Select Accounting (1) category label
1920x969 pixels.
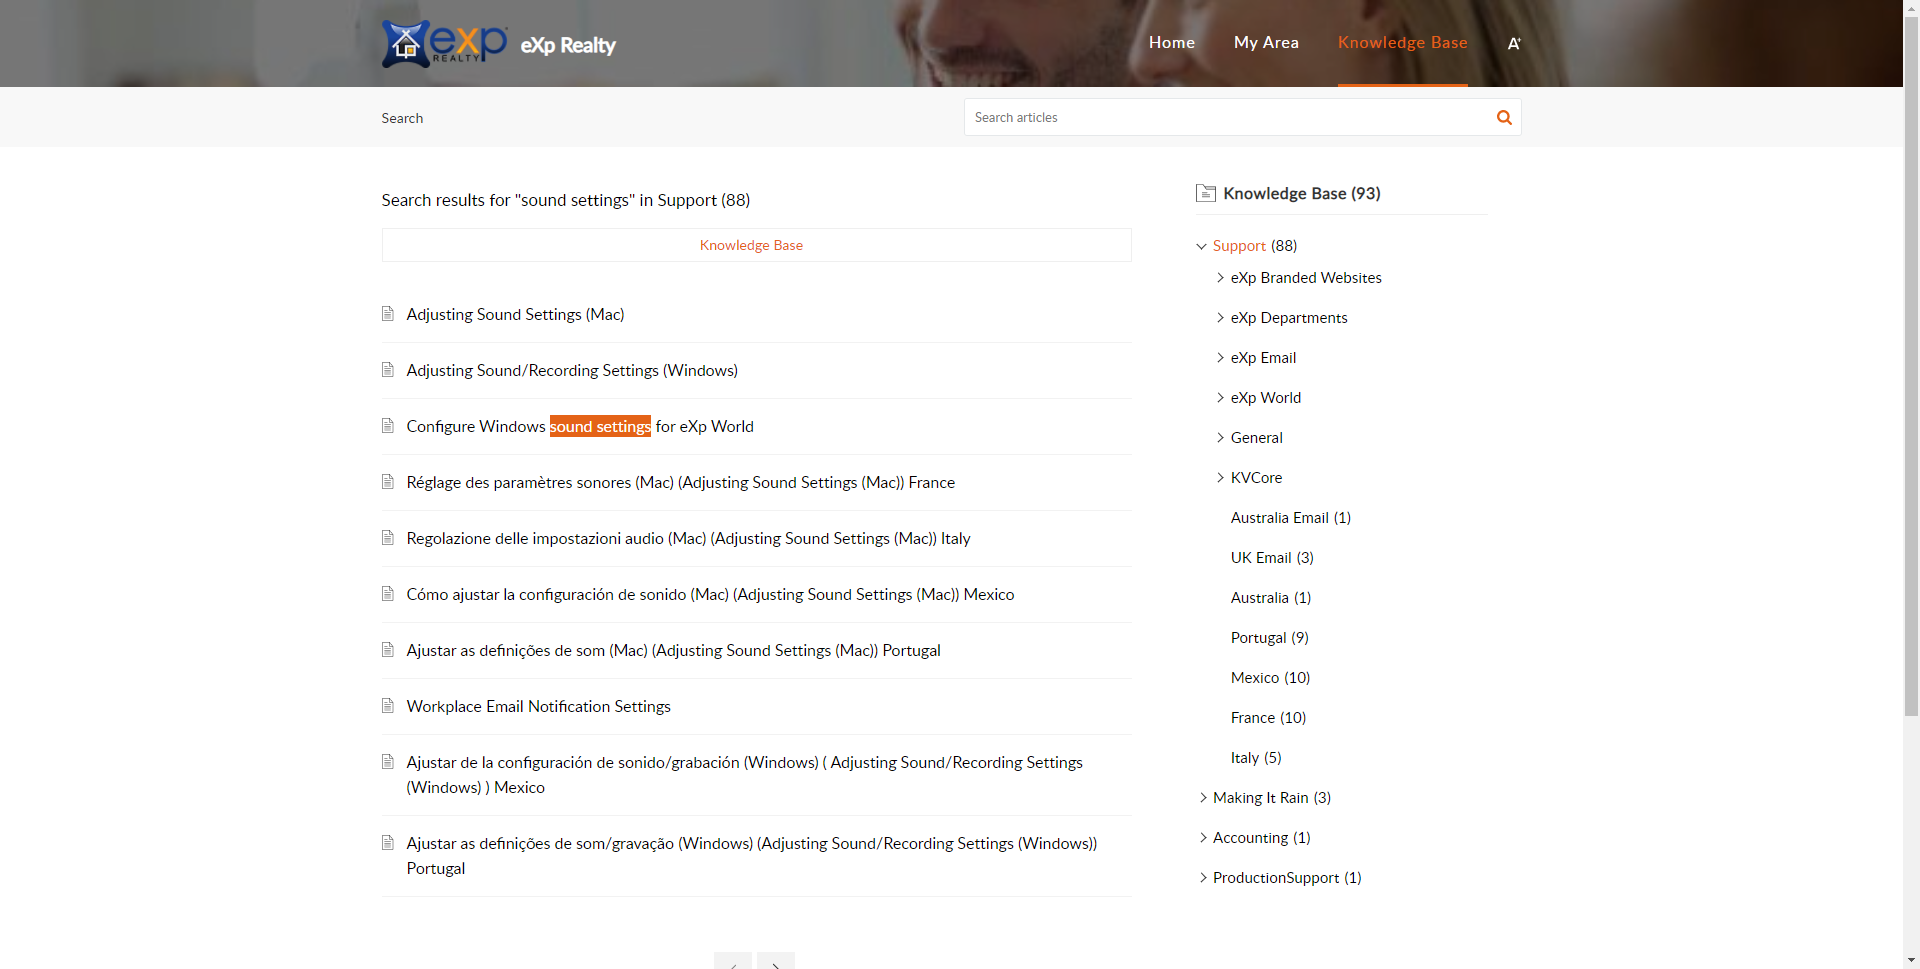[x=1261, y=838]
